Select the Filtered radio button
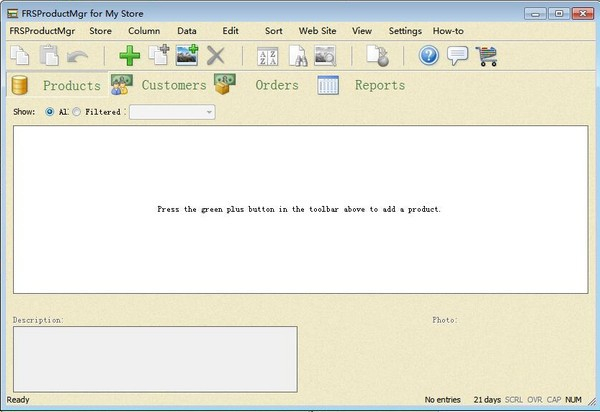600x412 pixels. 77,112
